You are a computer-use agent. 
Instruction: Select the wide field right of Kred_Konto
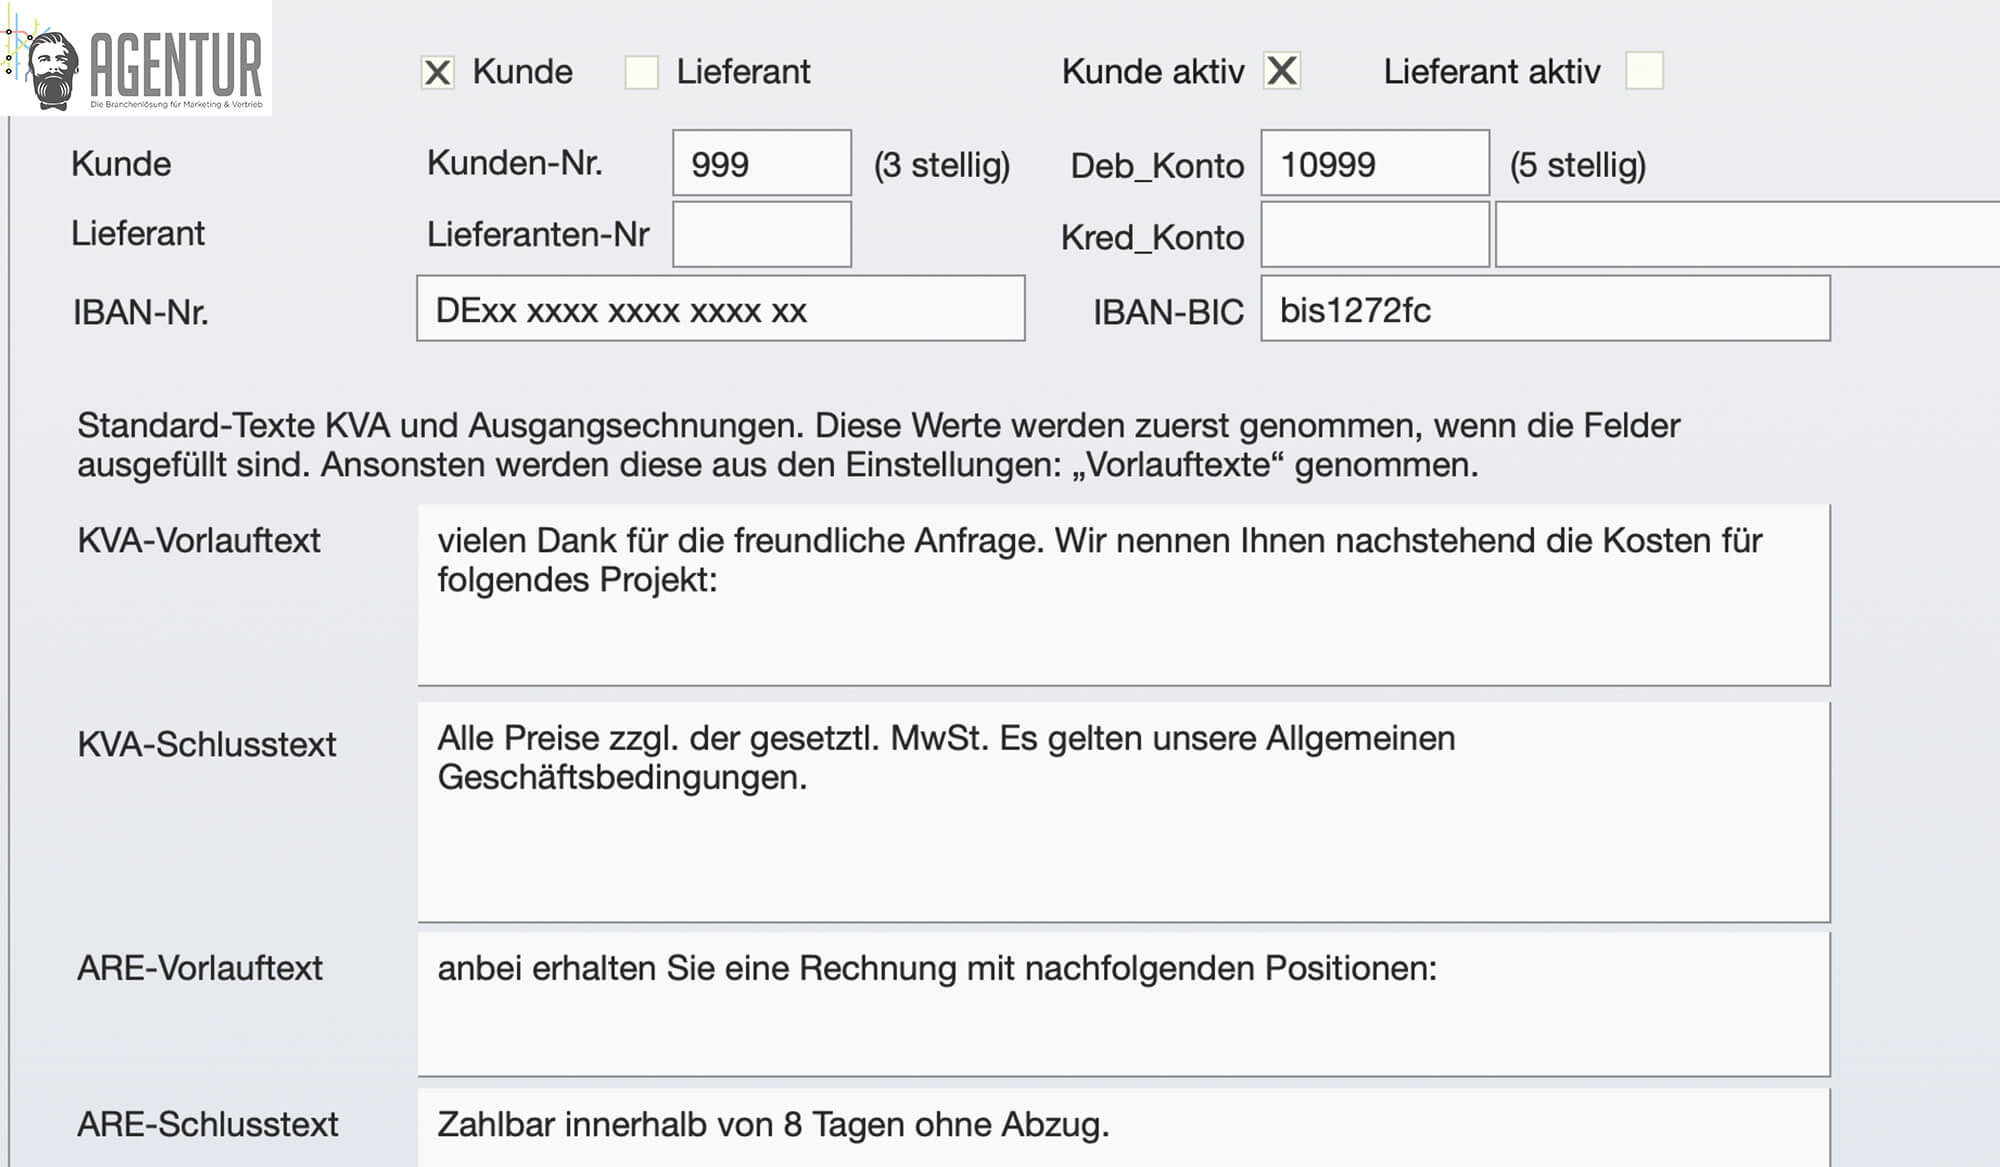1747,235
